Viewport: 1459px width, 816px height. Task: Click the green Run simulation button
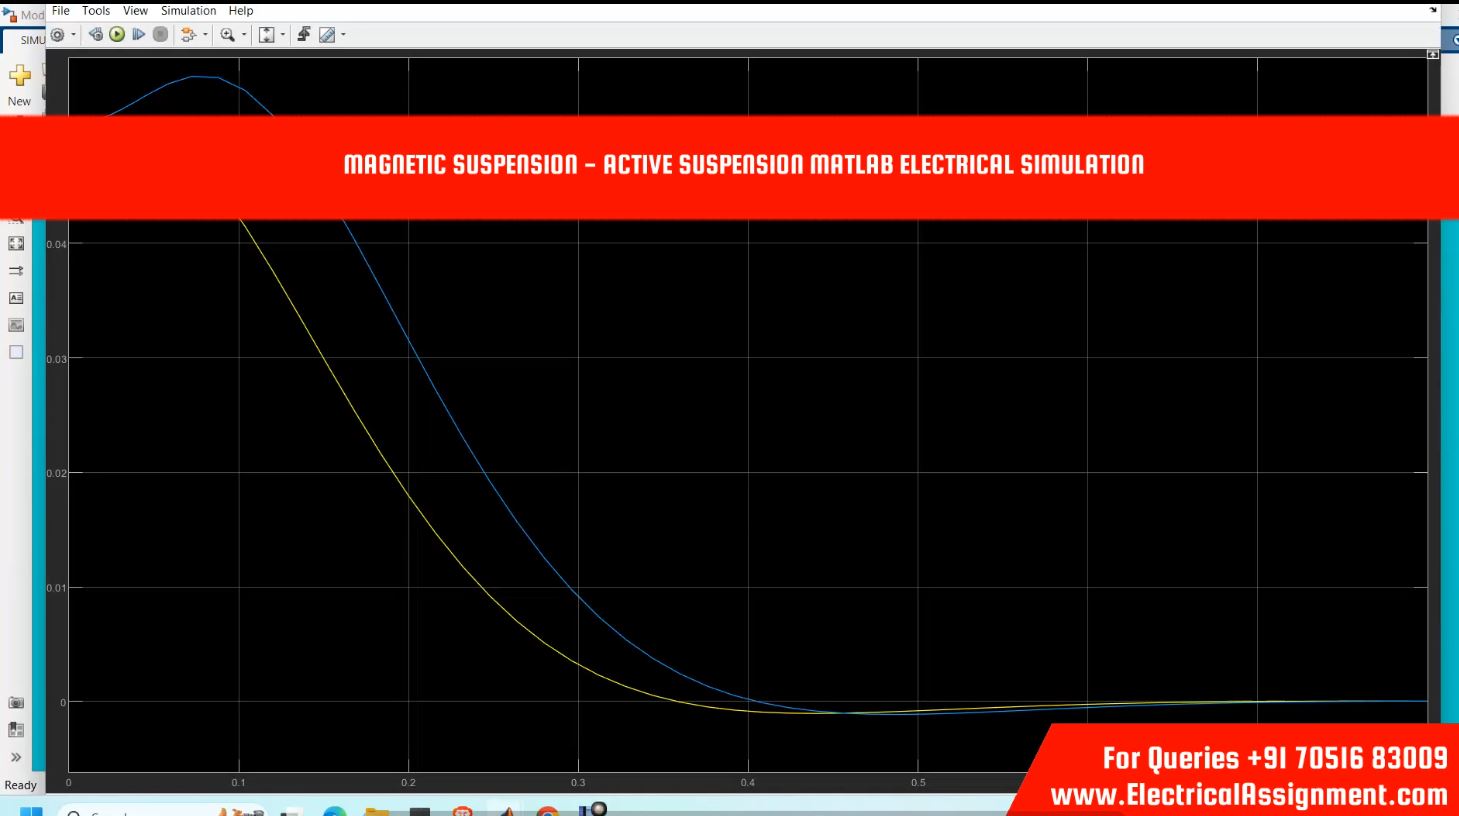coord(117,35)
